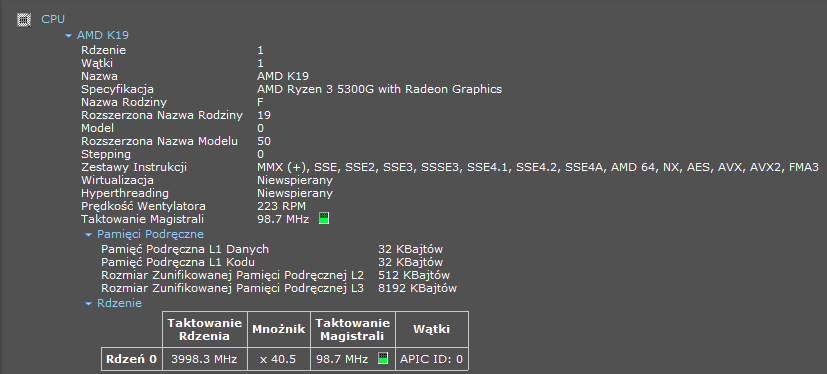Click the Pamięci Podręczne heading label
The image size is (827, 374).
(x=150, y=234)
